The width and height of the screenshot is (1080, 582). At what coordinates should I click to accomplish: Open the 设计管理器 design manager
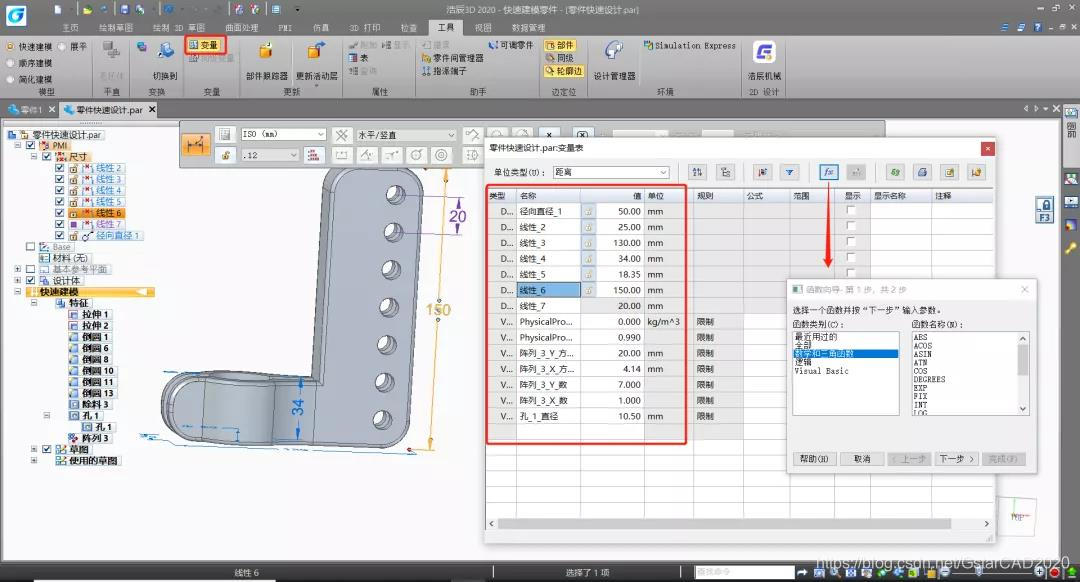614,52
